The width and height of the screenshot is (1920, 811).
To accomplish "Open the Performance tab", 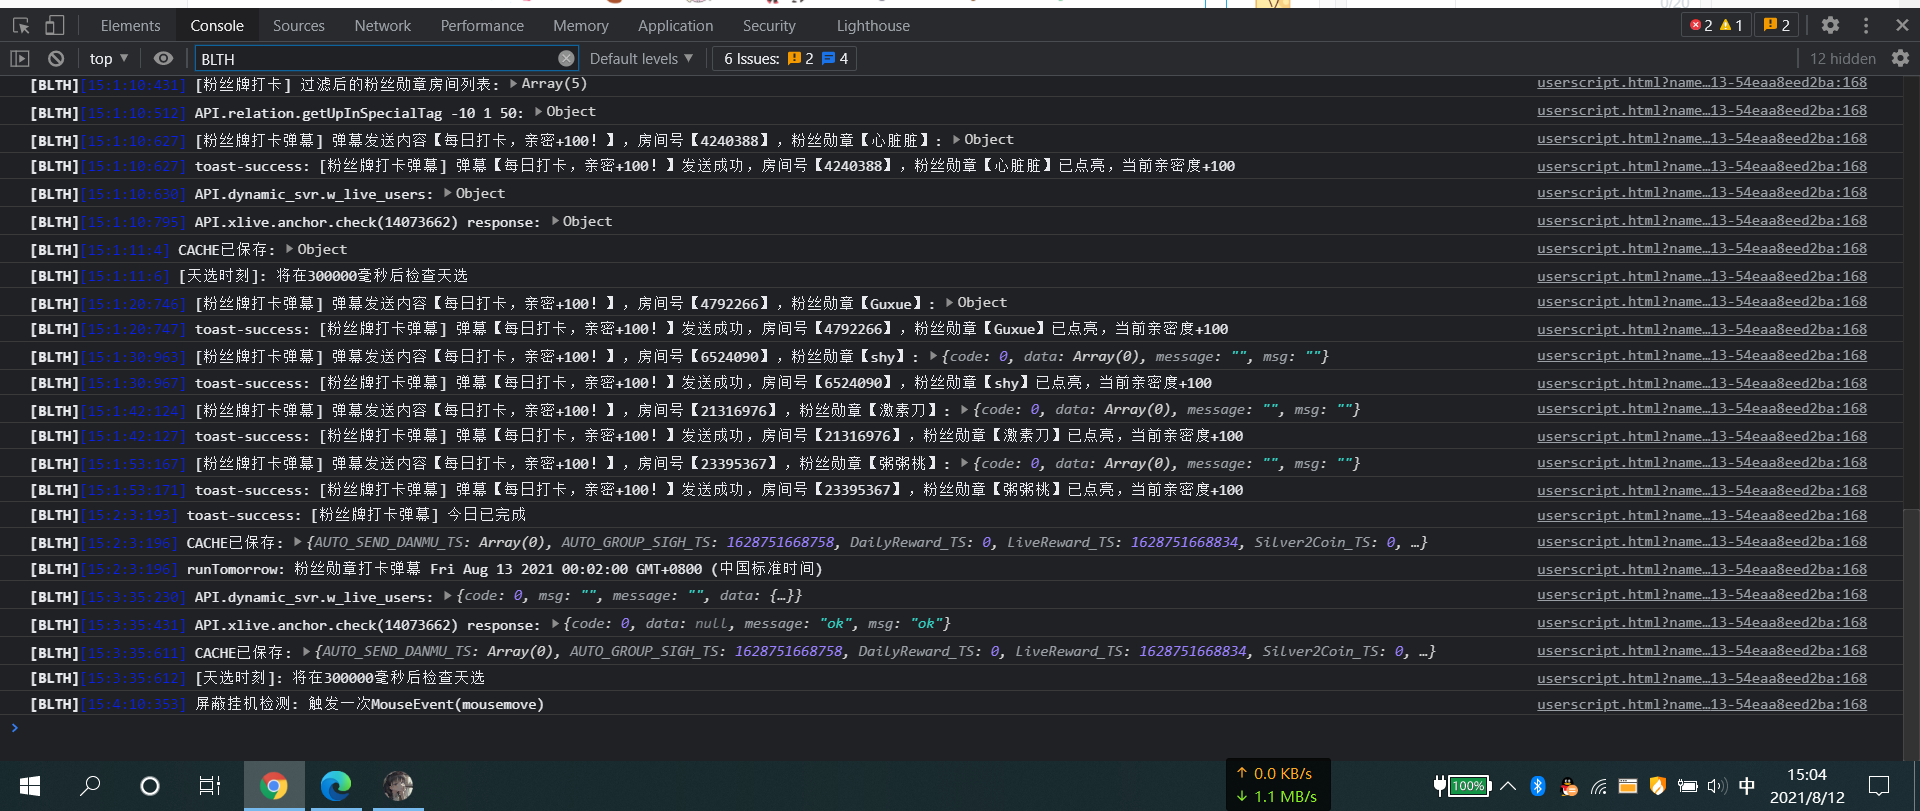I will coord(482,26).
